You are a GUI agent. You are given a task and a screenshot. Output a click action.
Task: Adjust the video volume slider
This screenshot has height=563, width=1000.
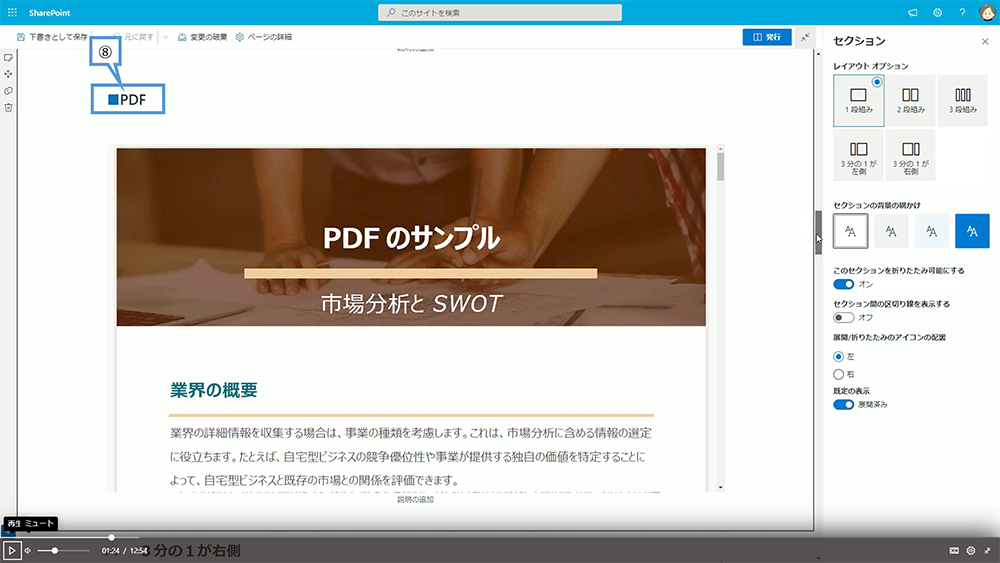(x=63, y=550)
